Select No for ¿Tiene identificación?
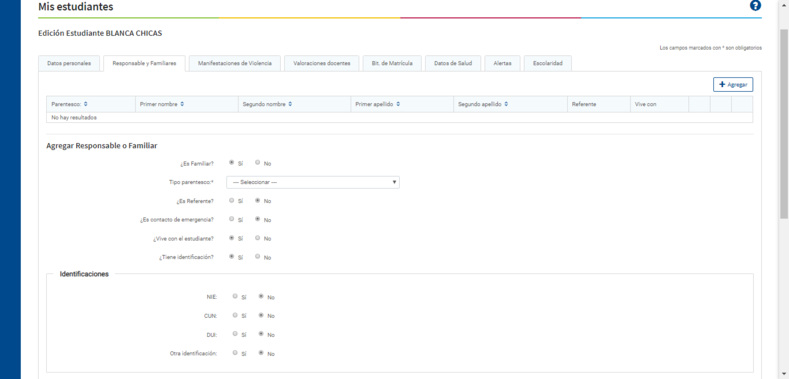This screenshot has width=789, height=379. coord(258,257)
